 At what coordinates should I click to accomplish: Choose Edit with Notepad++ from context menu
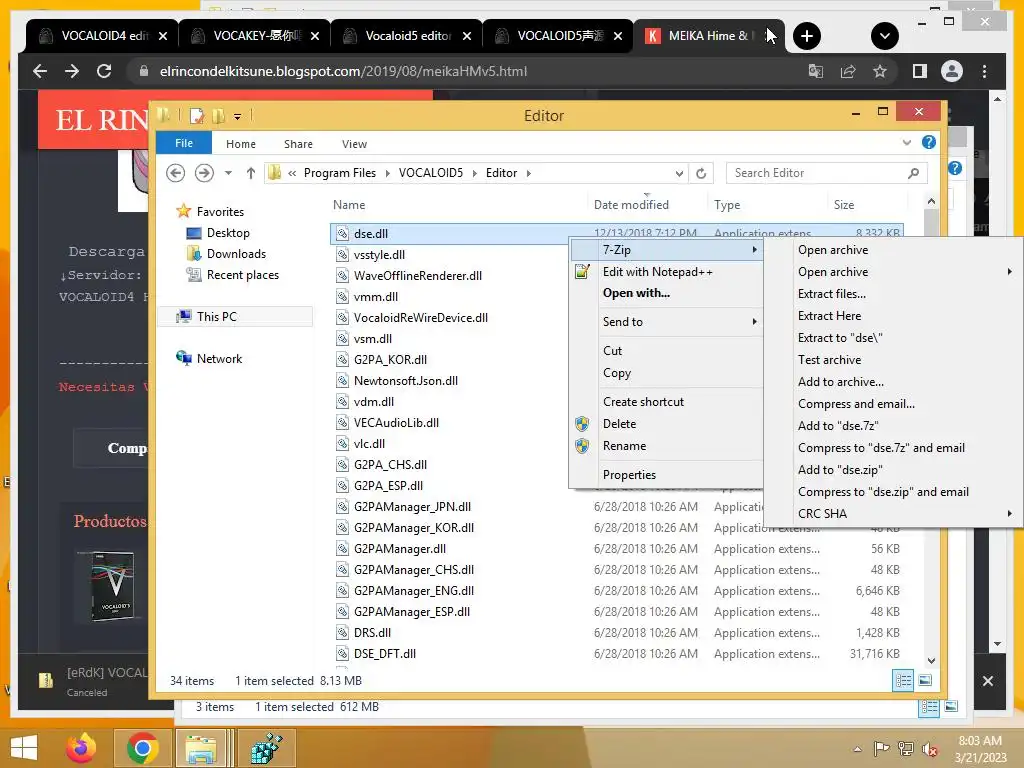tap(666, 272)
